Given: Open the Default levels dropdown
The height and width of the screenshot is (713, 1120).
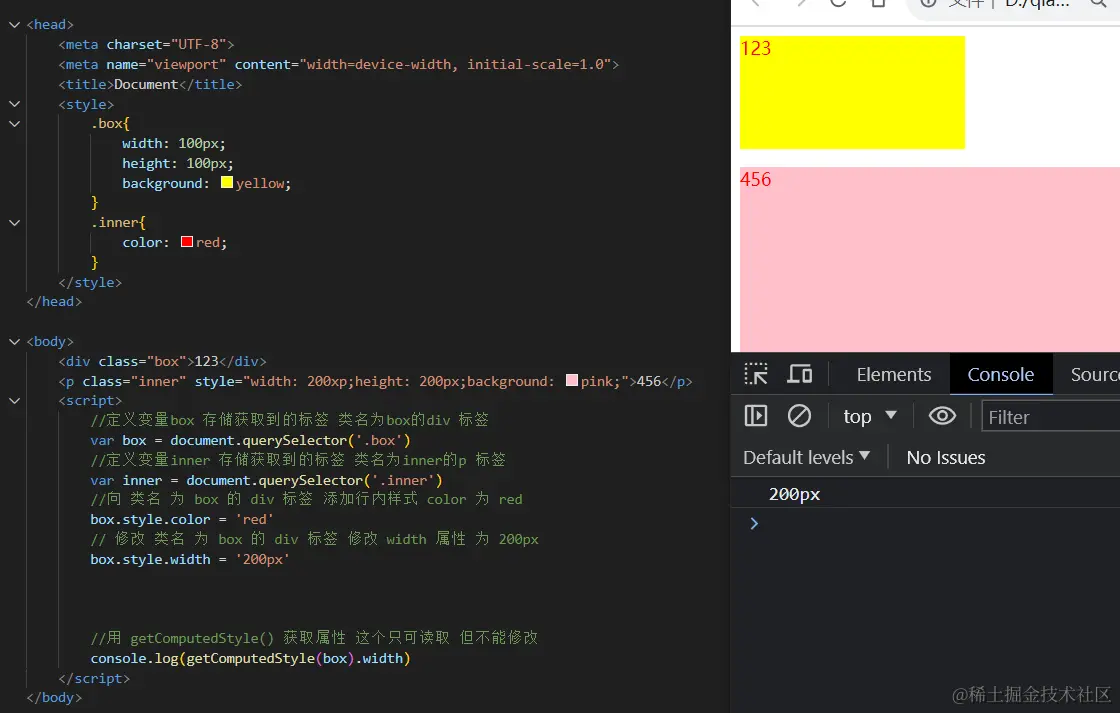Looking at the screenshot, I should [806, 457].
